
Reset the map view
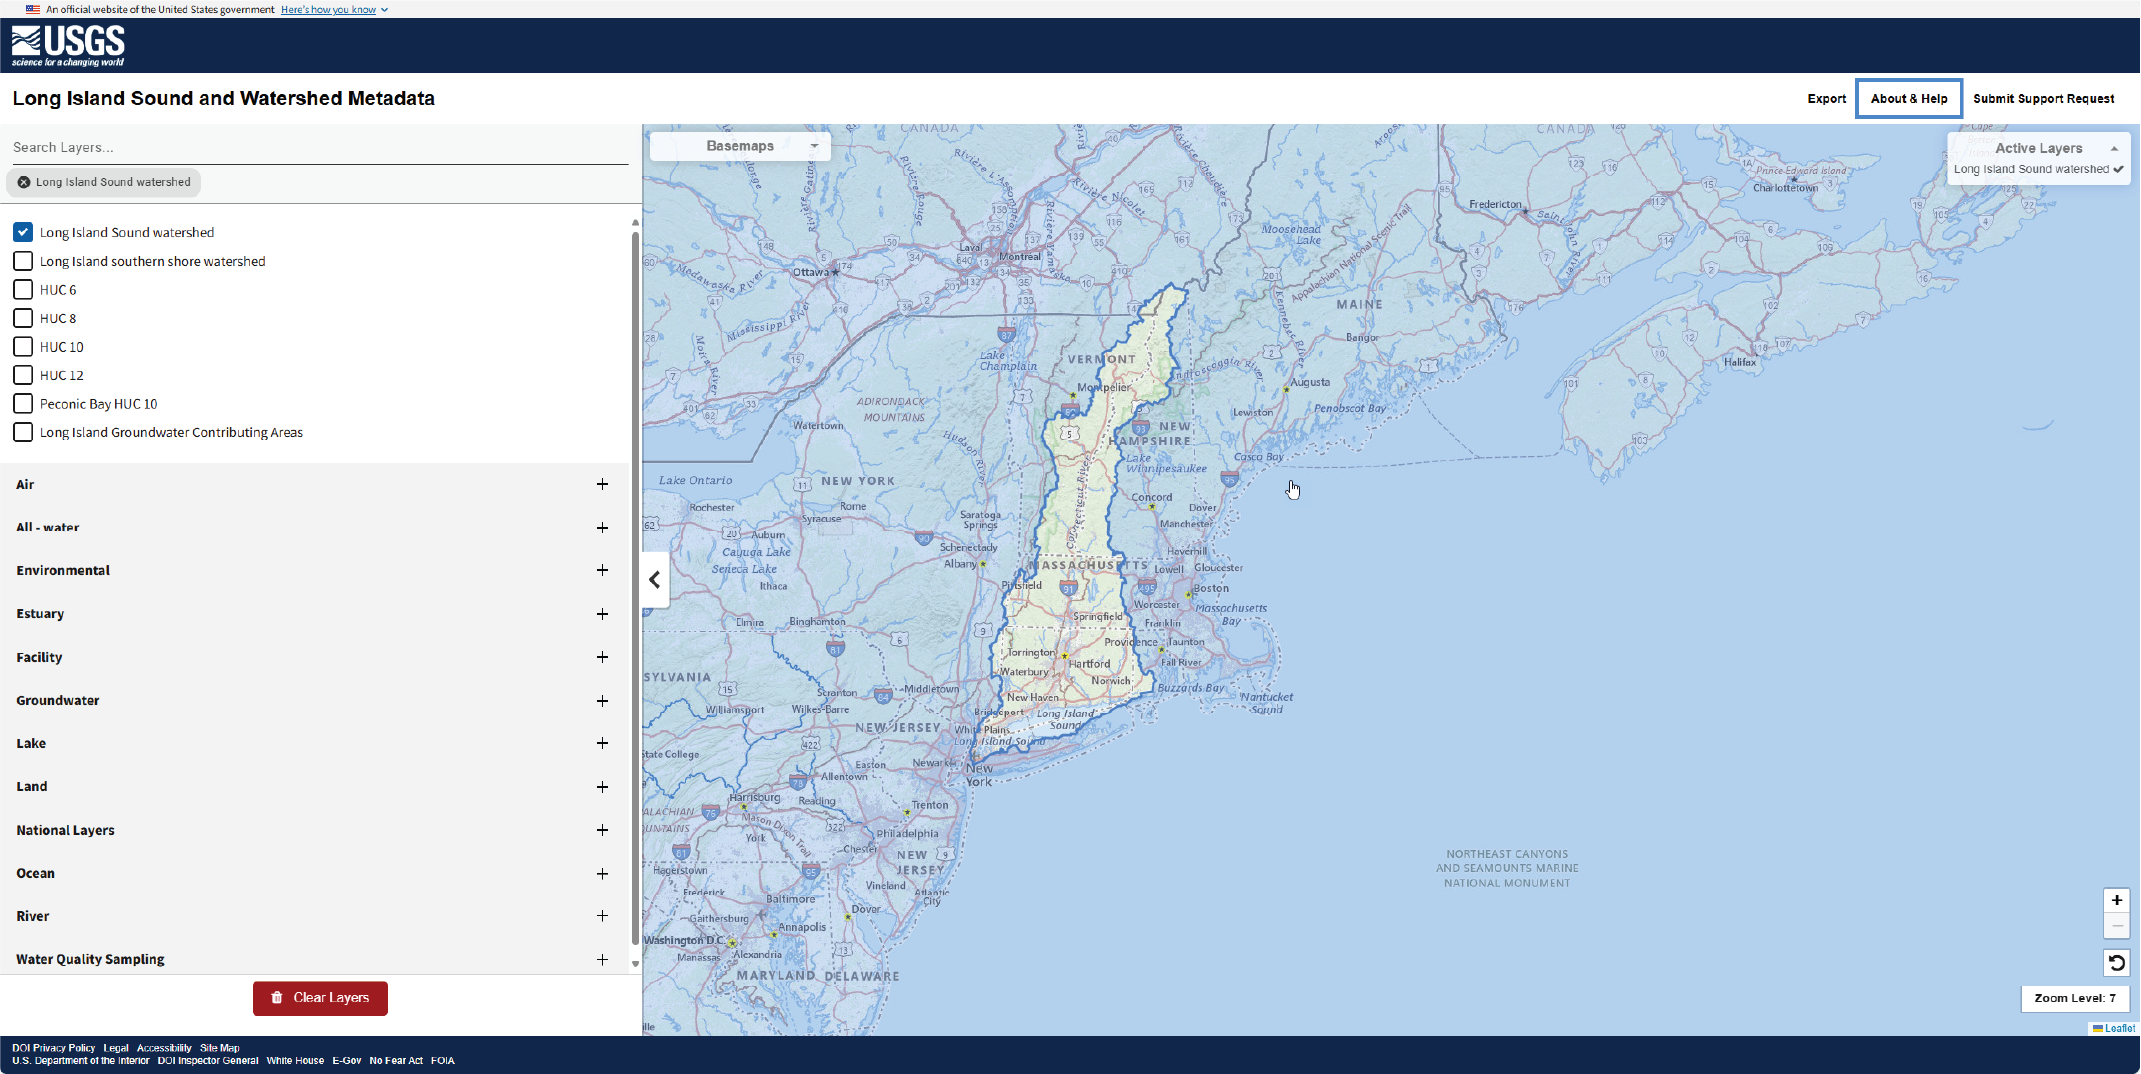pos(2116,963)
